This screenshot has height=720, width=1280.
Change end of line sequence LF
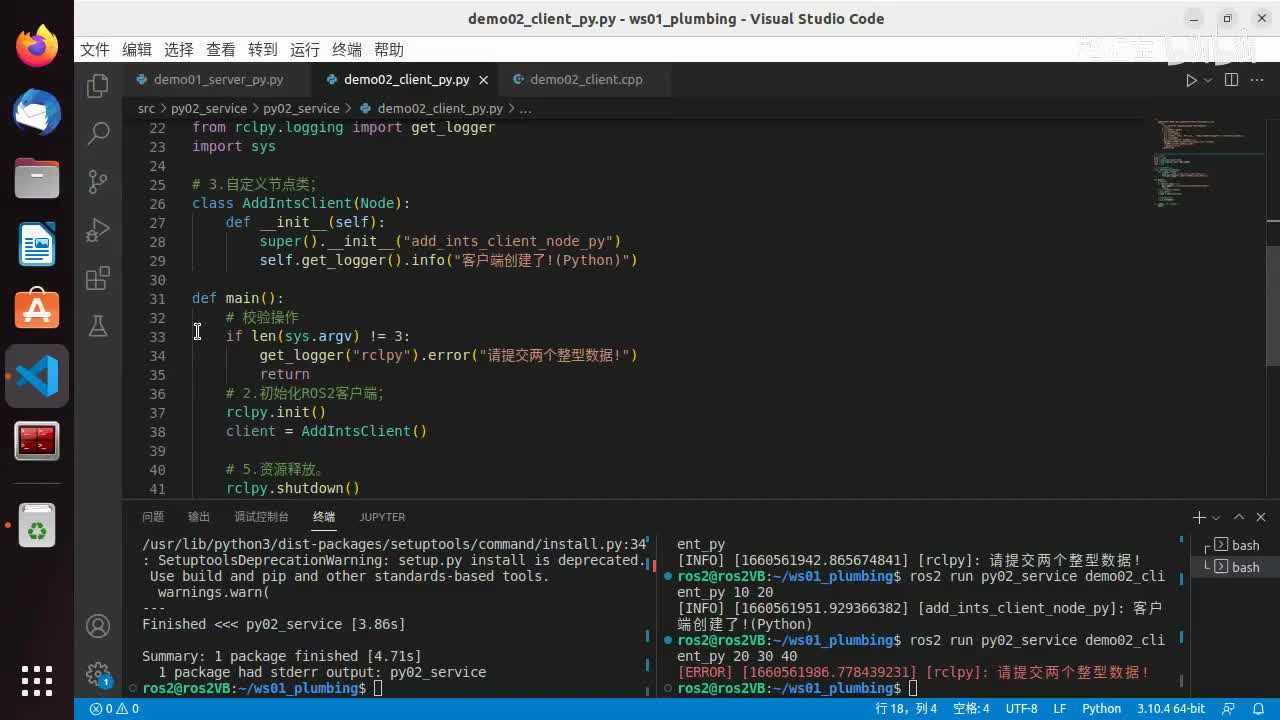(x=1059, y=709)
